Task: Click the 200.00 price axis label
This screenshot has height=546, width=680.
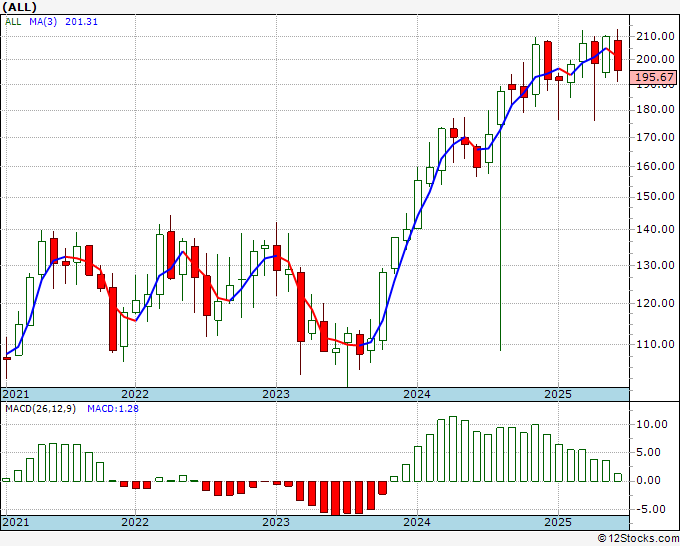Action: pos(655,59)
